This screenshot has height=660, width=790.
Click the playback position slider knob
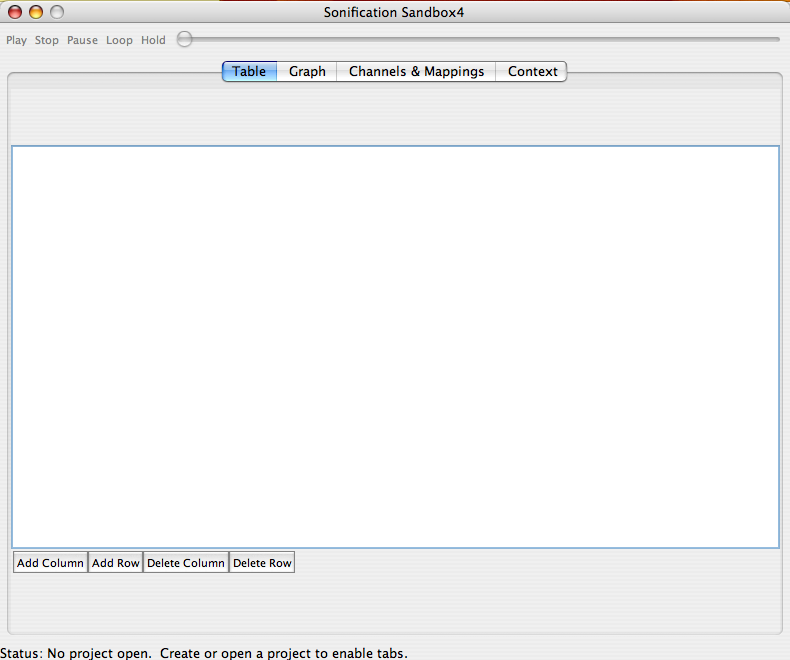184,39
